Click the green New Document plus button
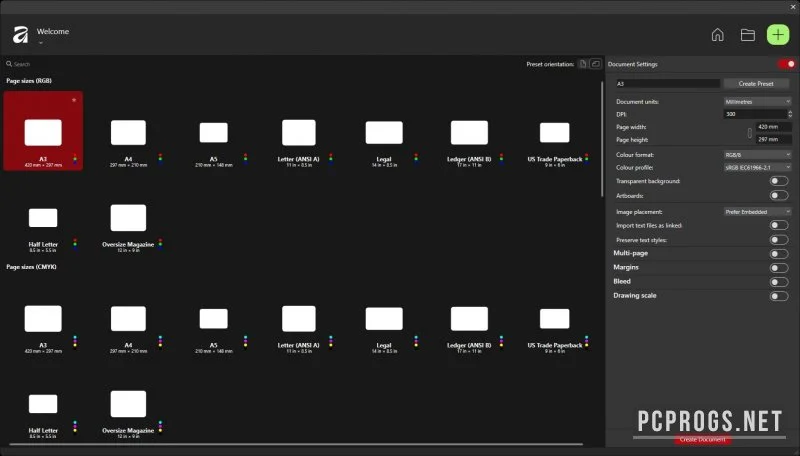This screenshot has width=800, height=456. 778,35
